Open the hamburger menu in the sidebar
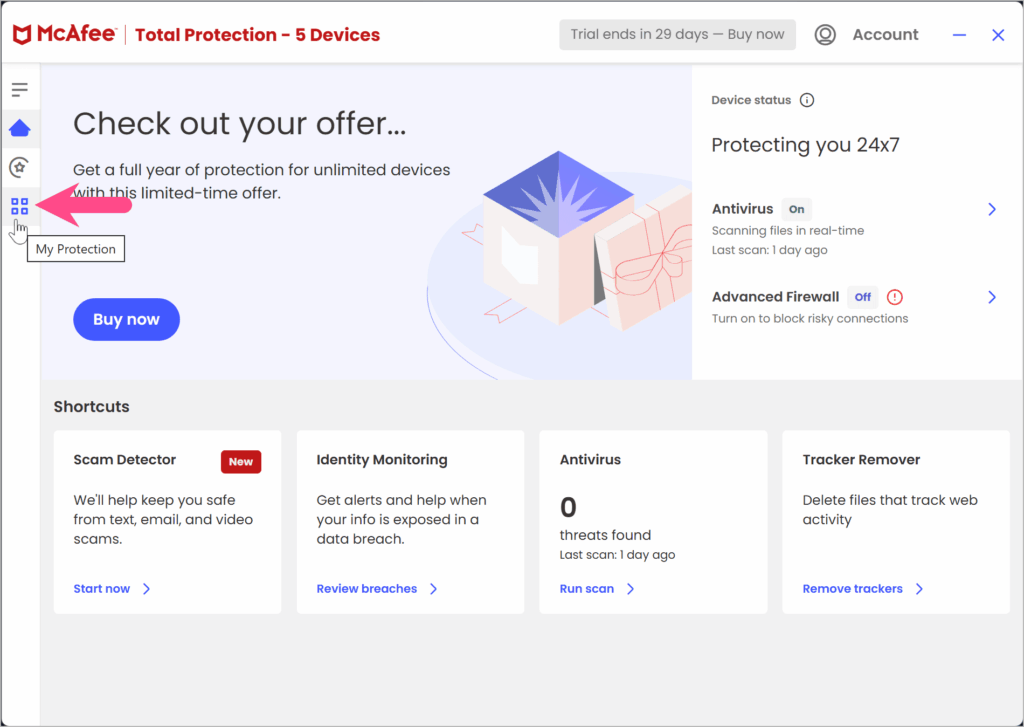Viewport: 1024px width, 727px height. (x=21, y=88)
